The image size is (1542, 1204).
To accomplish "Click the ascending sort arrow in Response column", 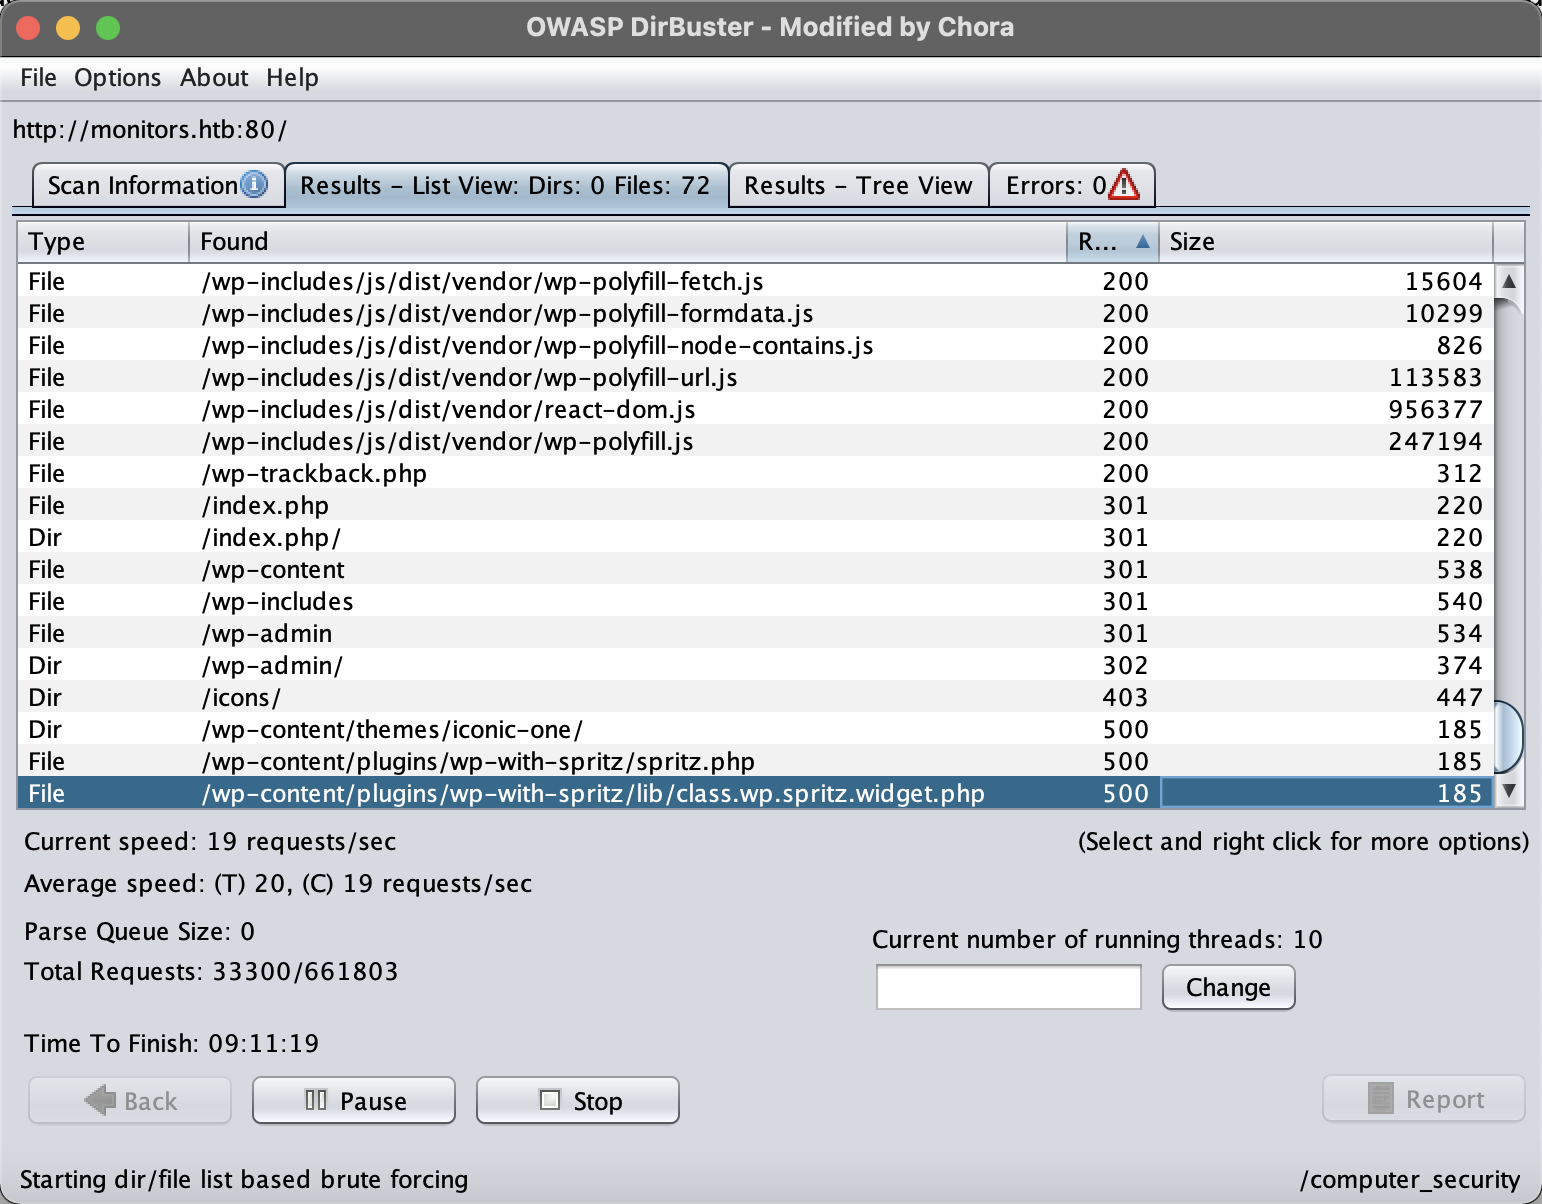I will [x=1142, y=241].
